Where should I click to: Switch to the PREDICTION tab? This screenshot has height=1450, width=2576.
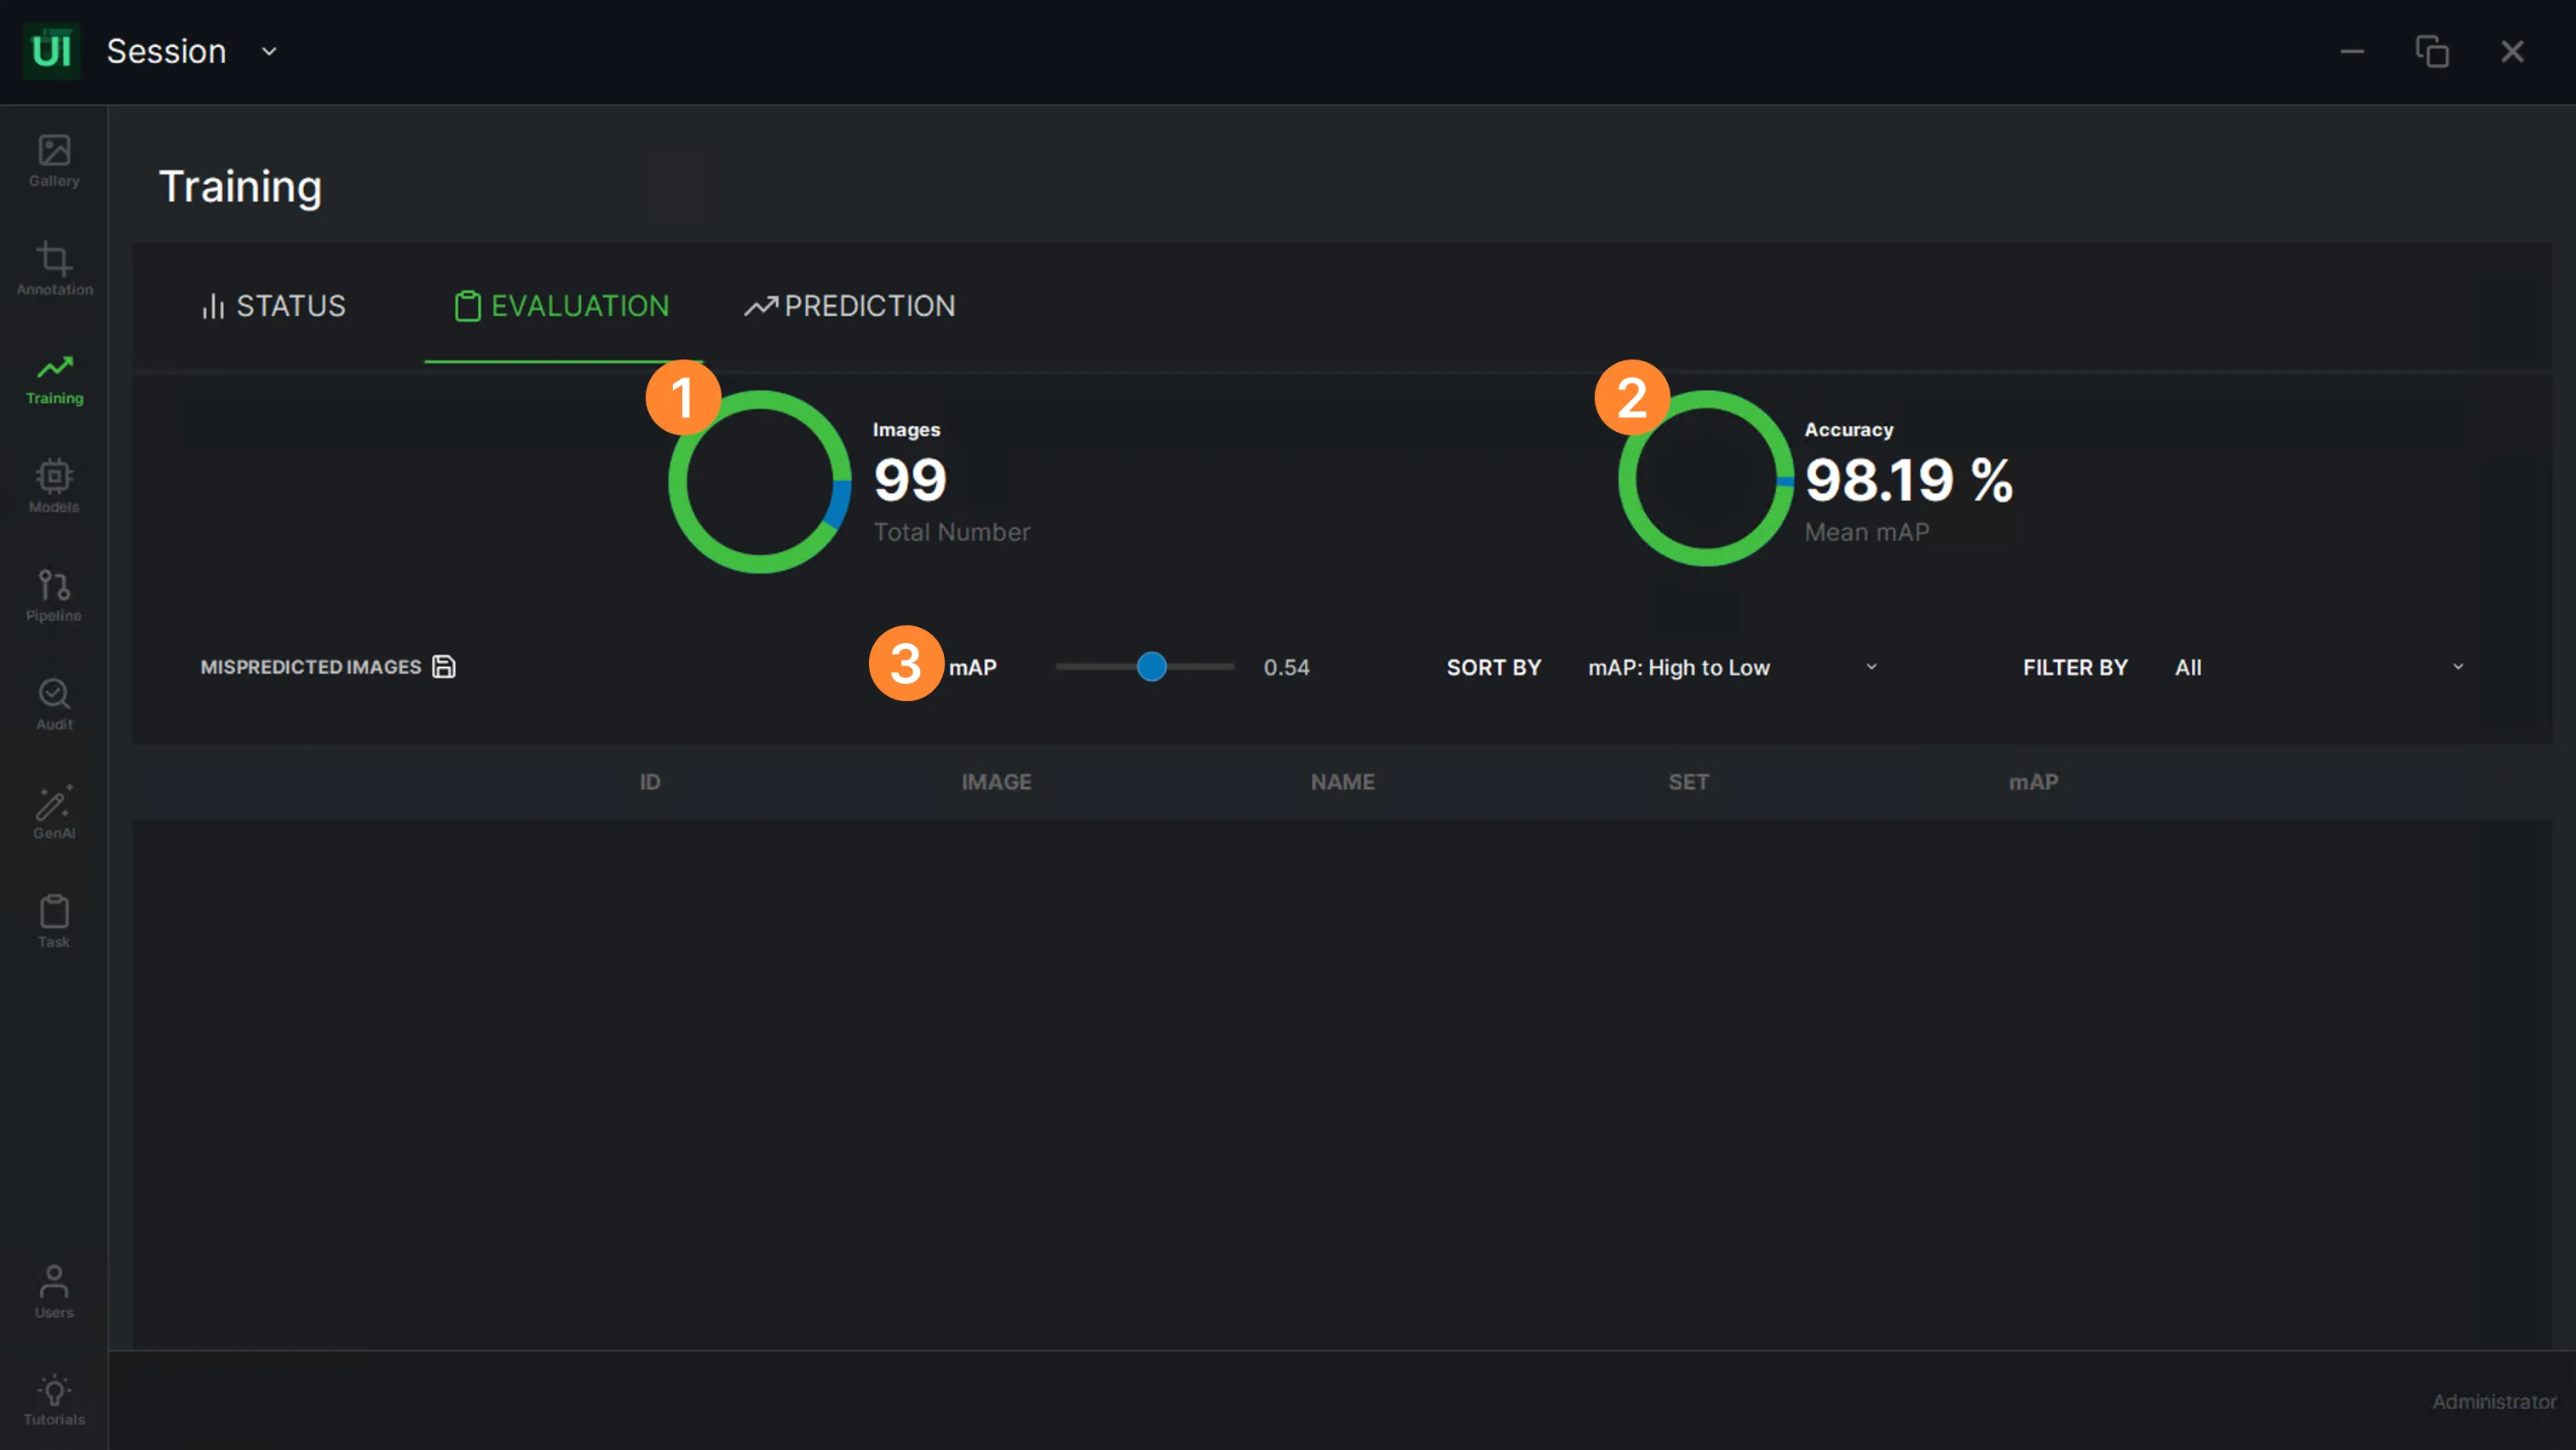pos(850,306)
